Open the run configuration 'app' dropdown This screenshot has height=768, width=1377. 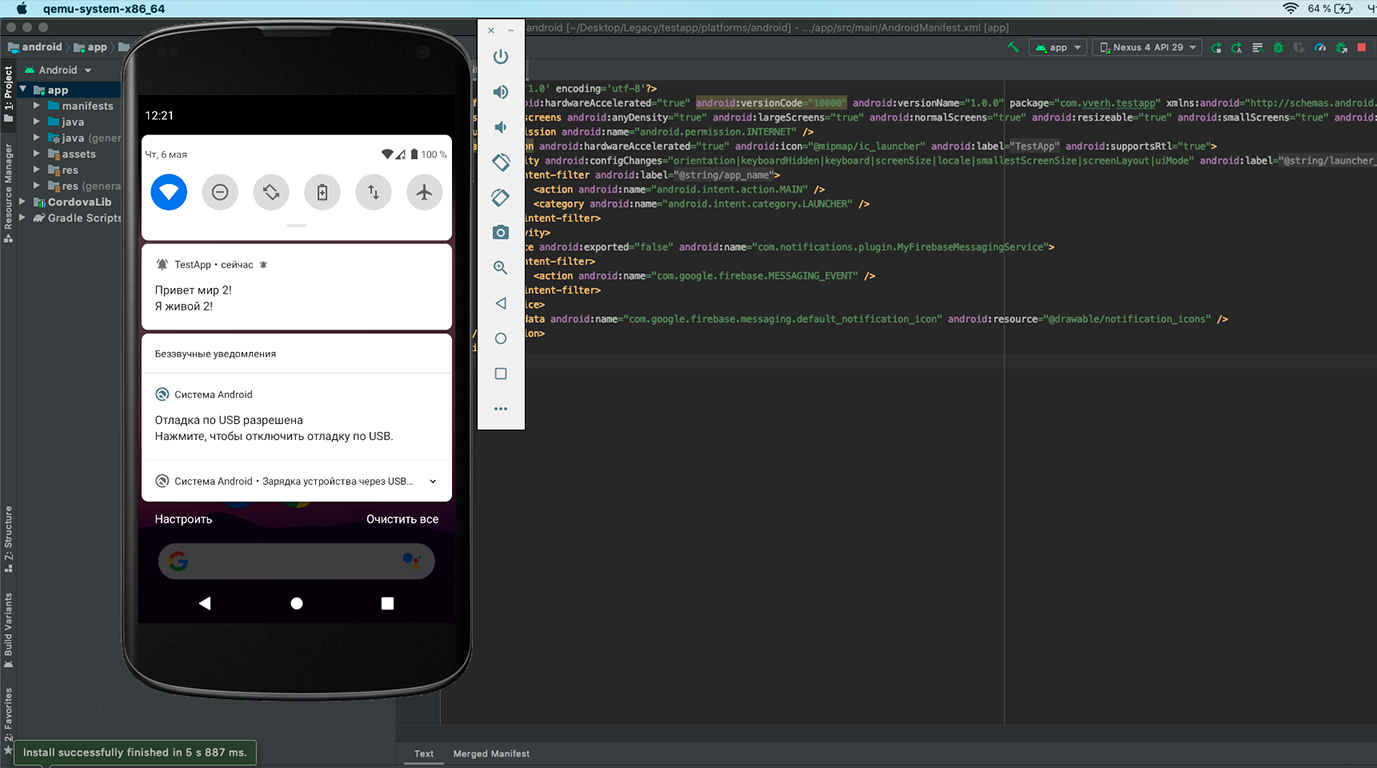click(x=1058, y=47)
